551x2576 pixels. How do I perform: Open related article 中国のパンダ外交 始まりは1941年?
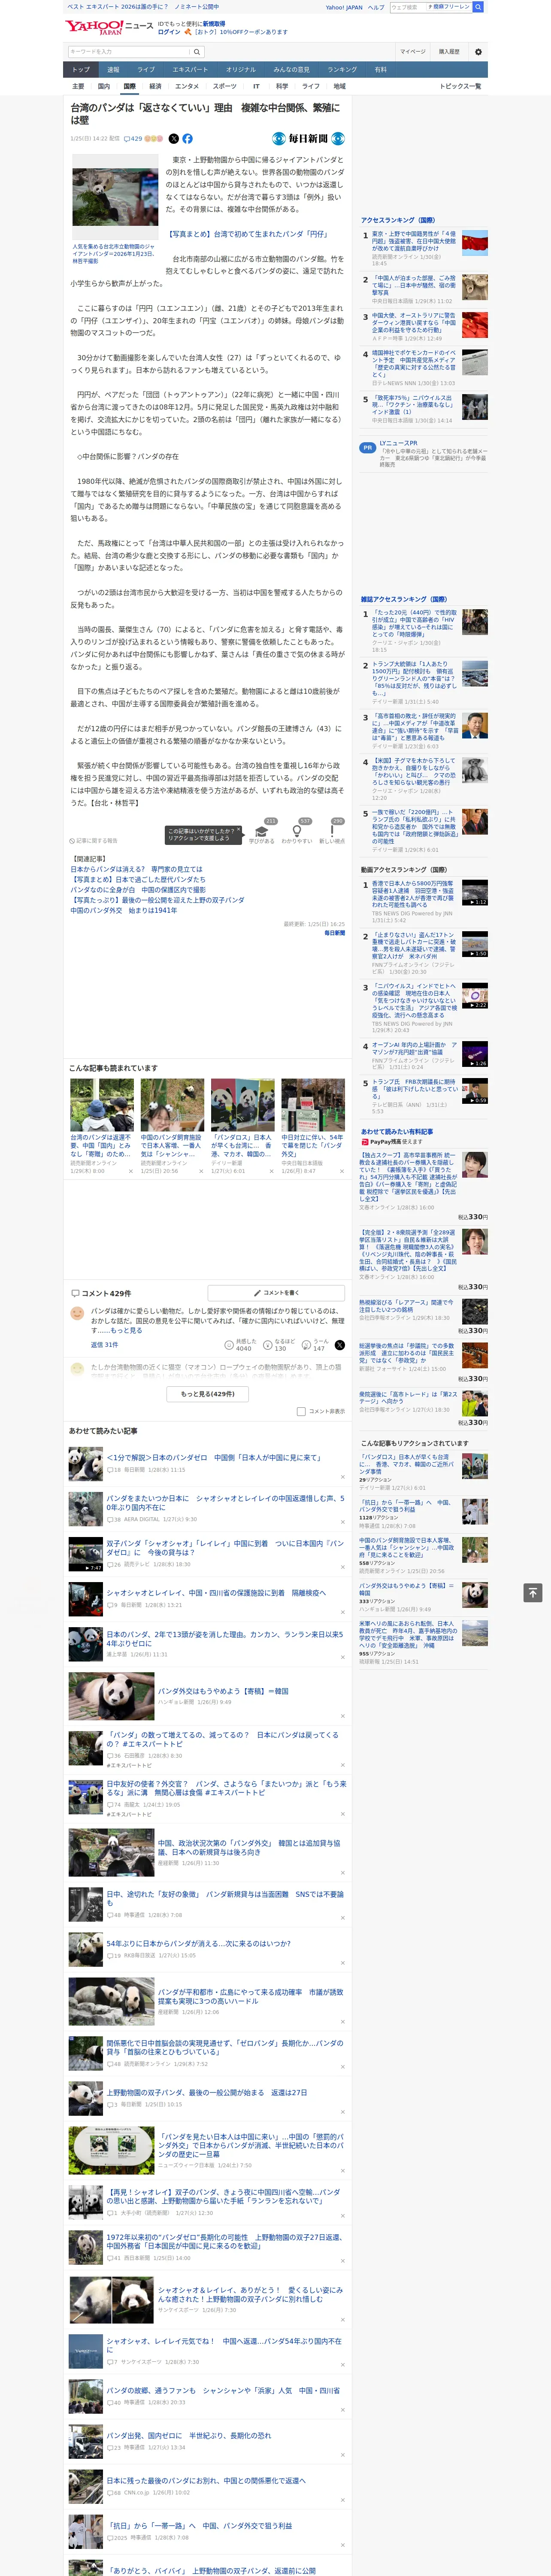click(123, 911)
